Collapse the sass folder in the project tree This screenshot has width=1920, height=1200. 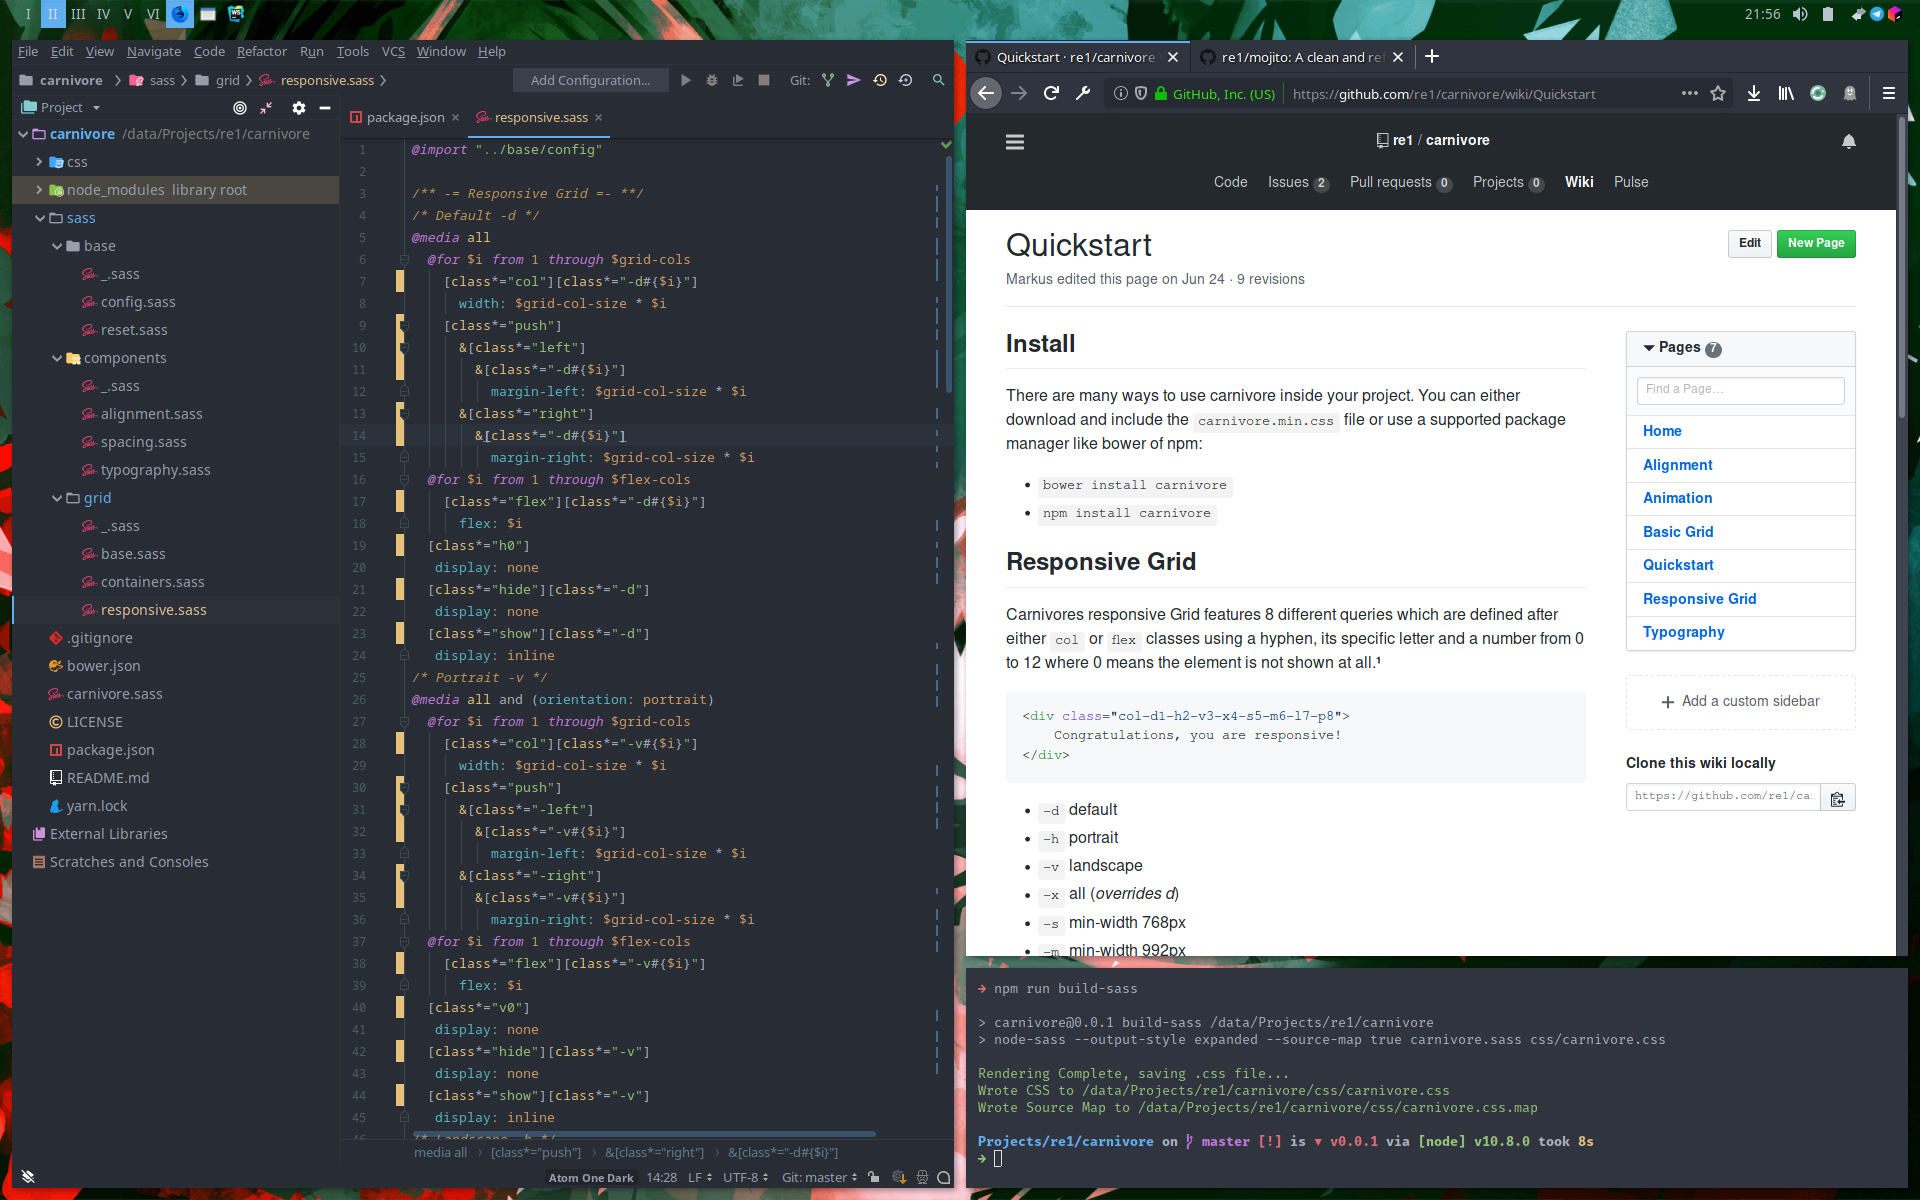[40, 218]
